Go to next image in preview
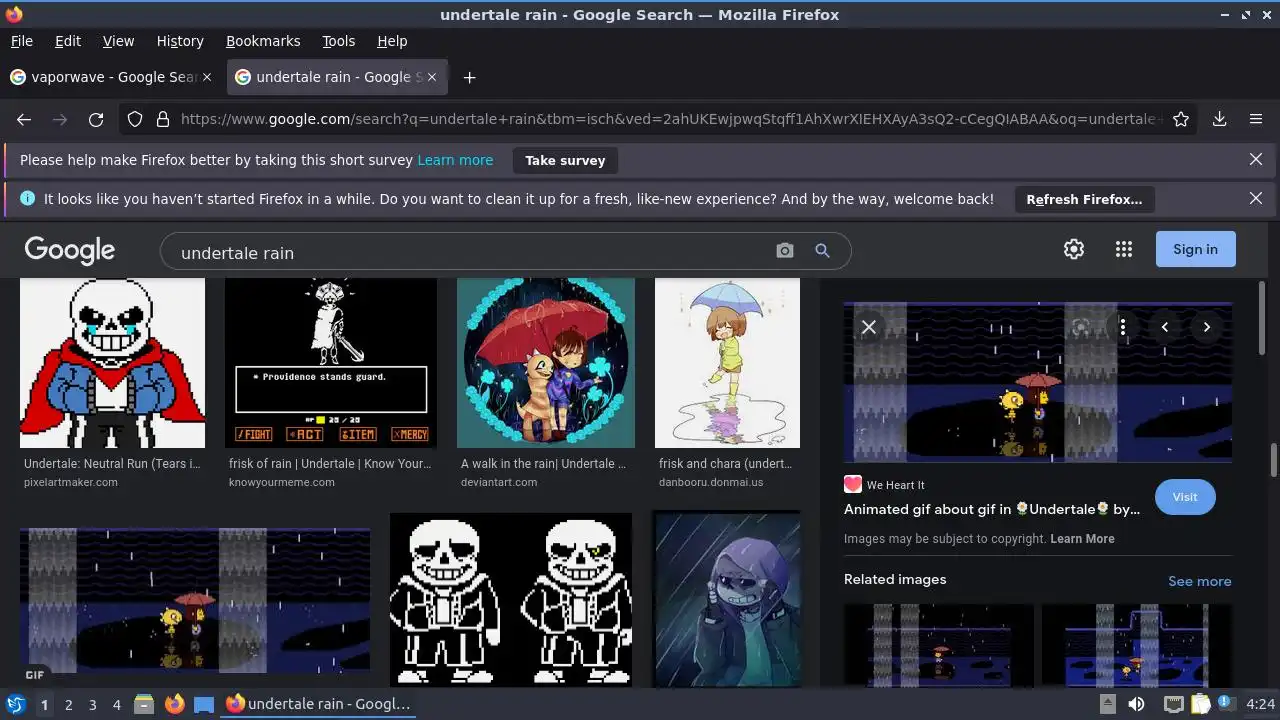 pos(1207,327)
